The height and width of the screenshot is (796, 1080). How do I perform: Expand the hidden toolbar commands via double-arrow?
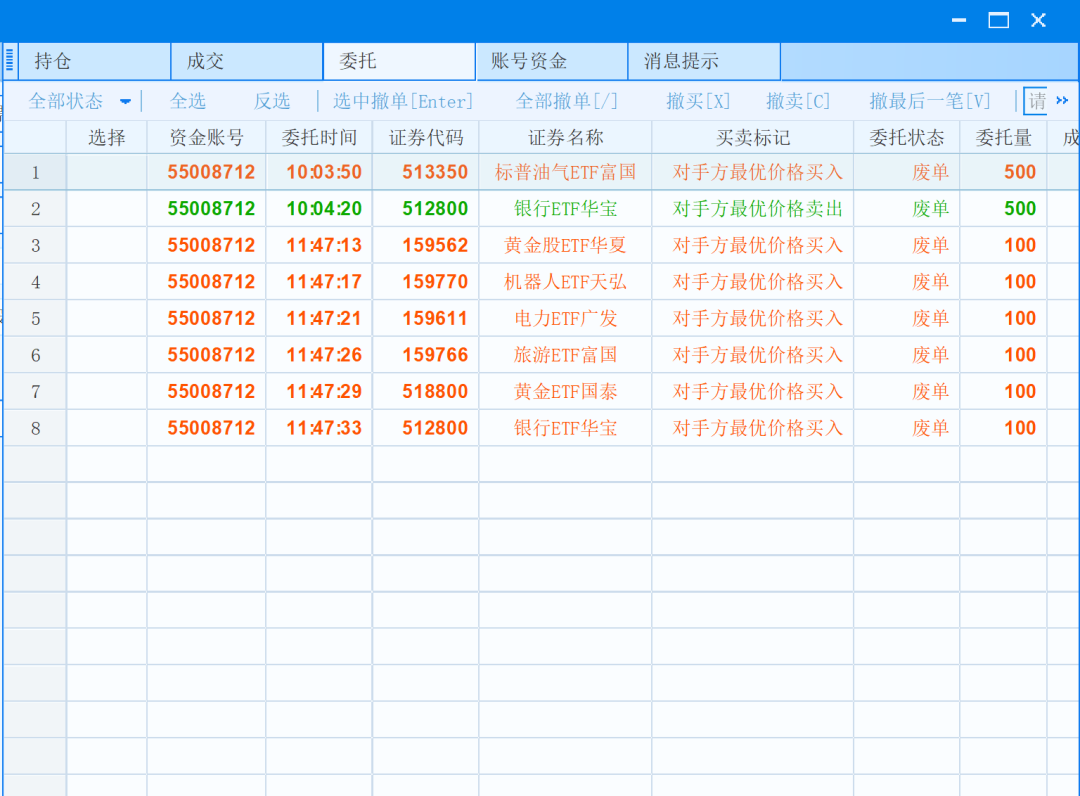pos(1062,100)
